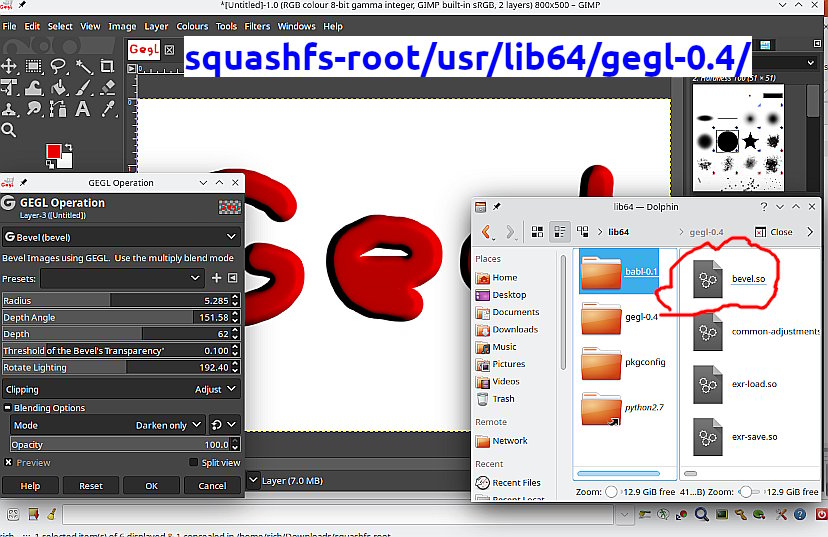Select the bevel.so file
This screenshot has height=537, width=828.
tap(728, 279)
